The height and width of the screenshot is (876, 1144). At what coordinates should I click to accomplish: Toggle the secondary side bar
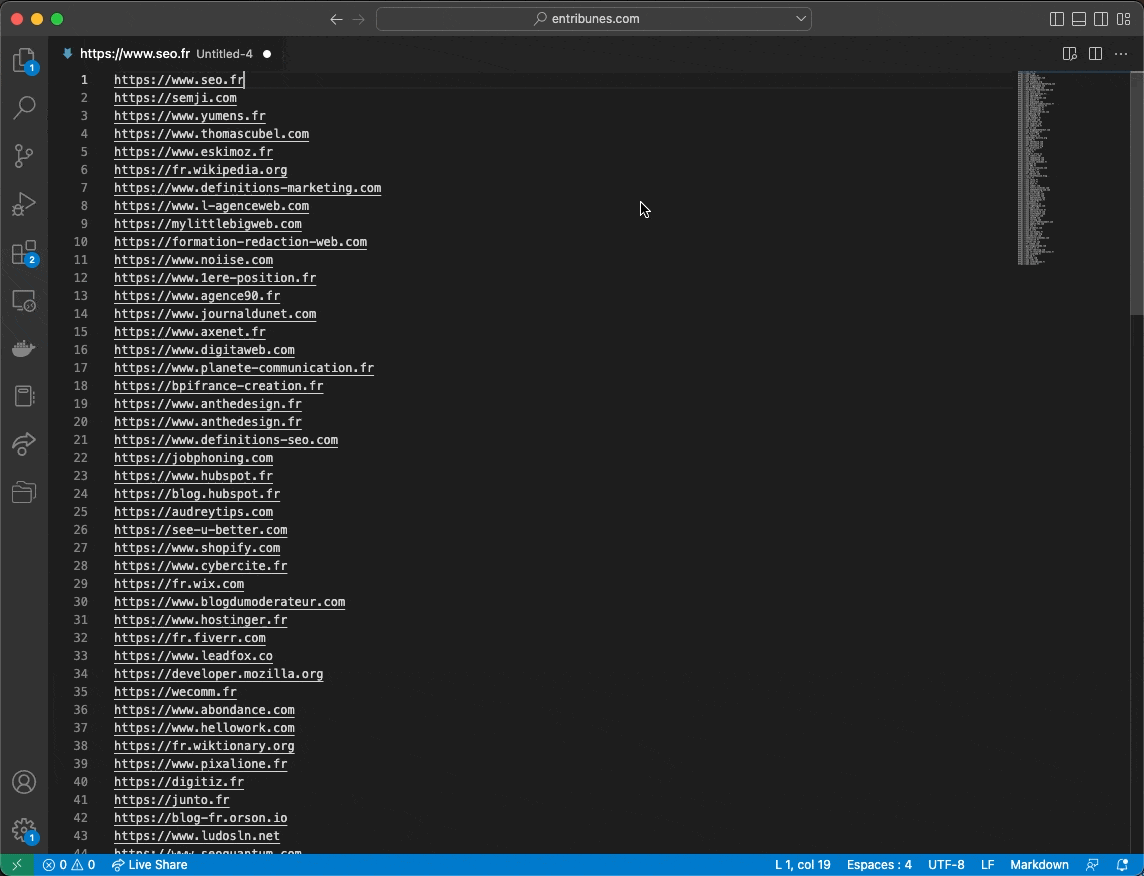(x=1102, y=19)
